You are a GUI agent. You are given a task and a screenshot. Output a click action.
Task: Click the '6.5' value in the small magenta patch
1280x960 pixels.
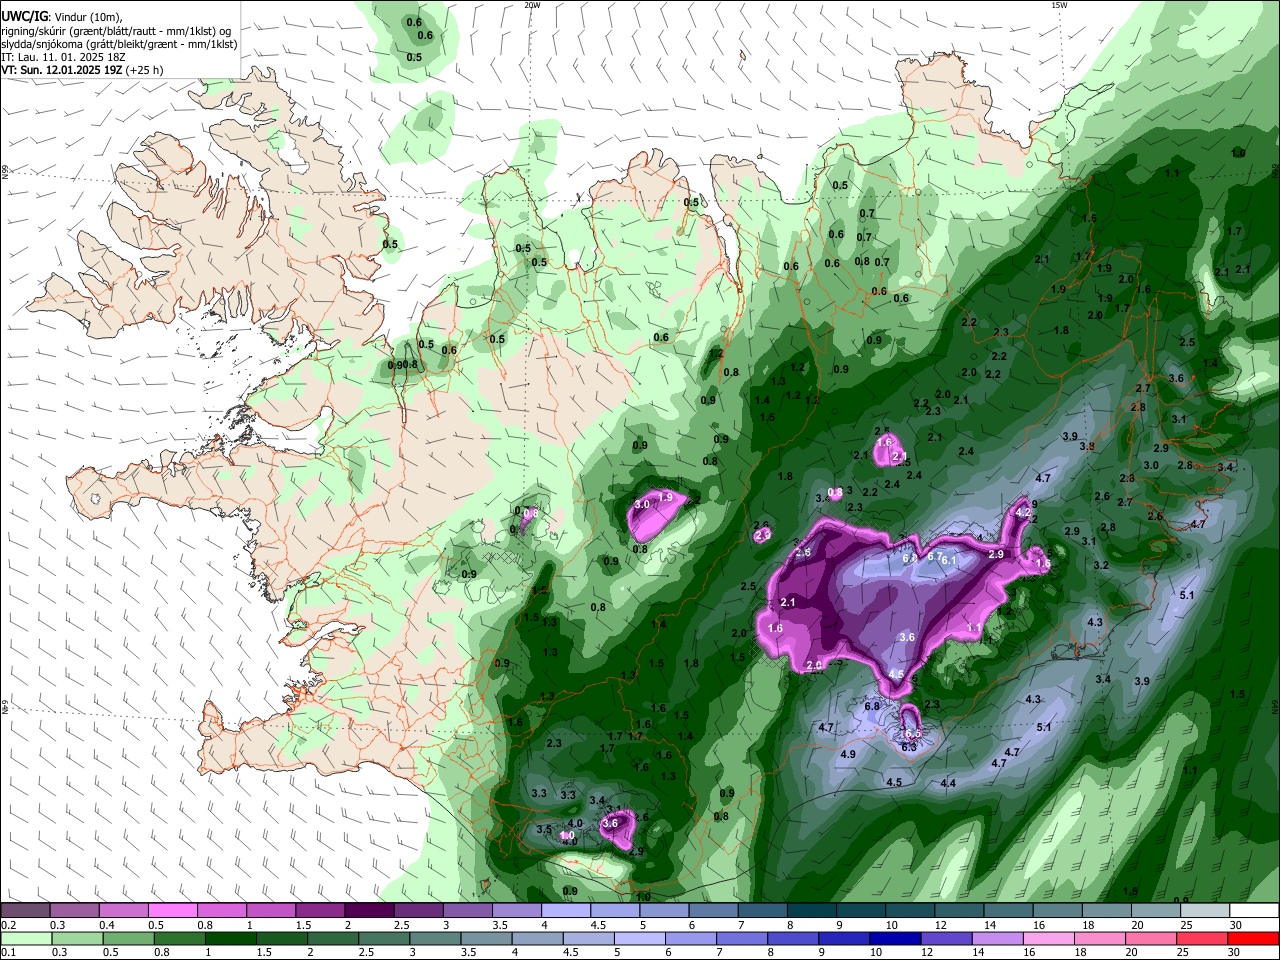coord(913,734)
